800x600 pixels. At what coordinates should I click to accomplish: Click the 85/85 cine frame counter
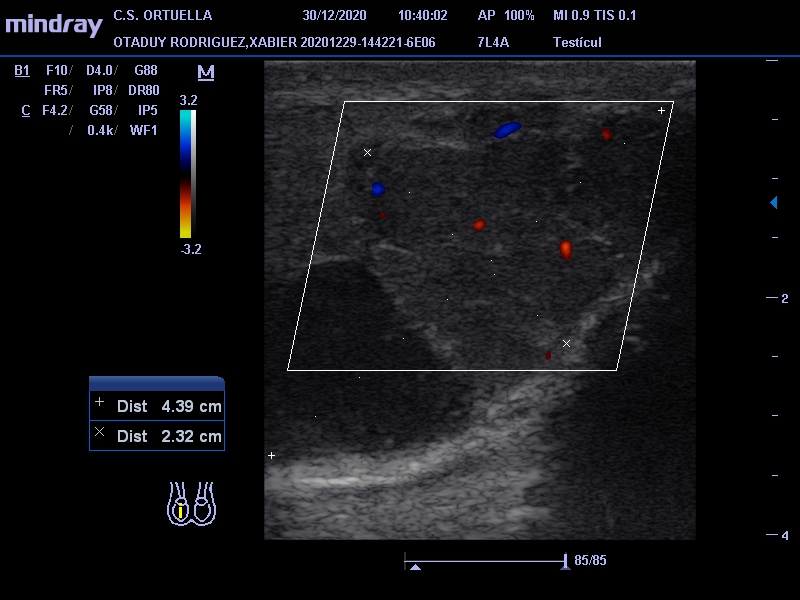point(590,560)
